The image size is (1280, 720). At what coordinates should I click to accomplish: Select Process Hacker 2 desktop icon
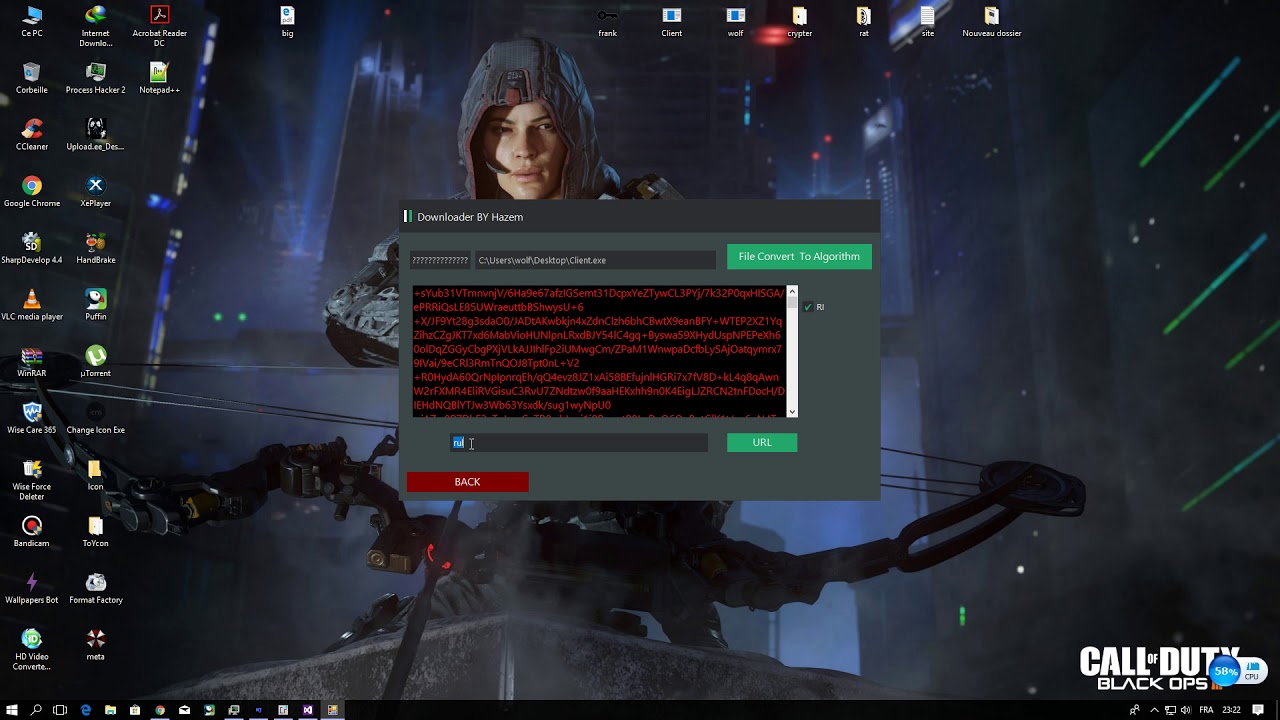[96, 79]
